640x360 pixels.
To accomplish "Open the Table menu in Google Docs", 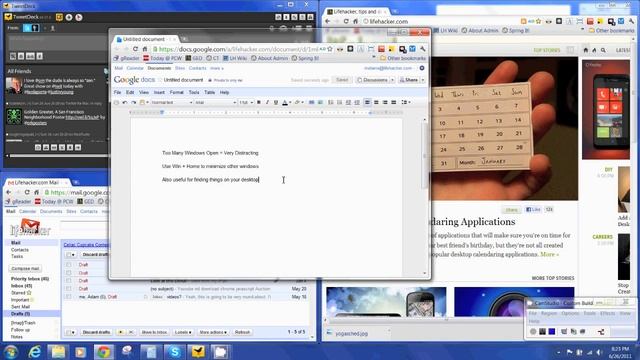I will tap(209, 93).
